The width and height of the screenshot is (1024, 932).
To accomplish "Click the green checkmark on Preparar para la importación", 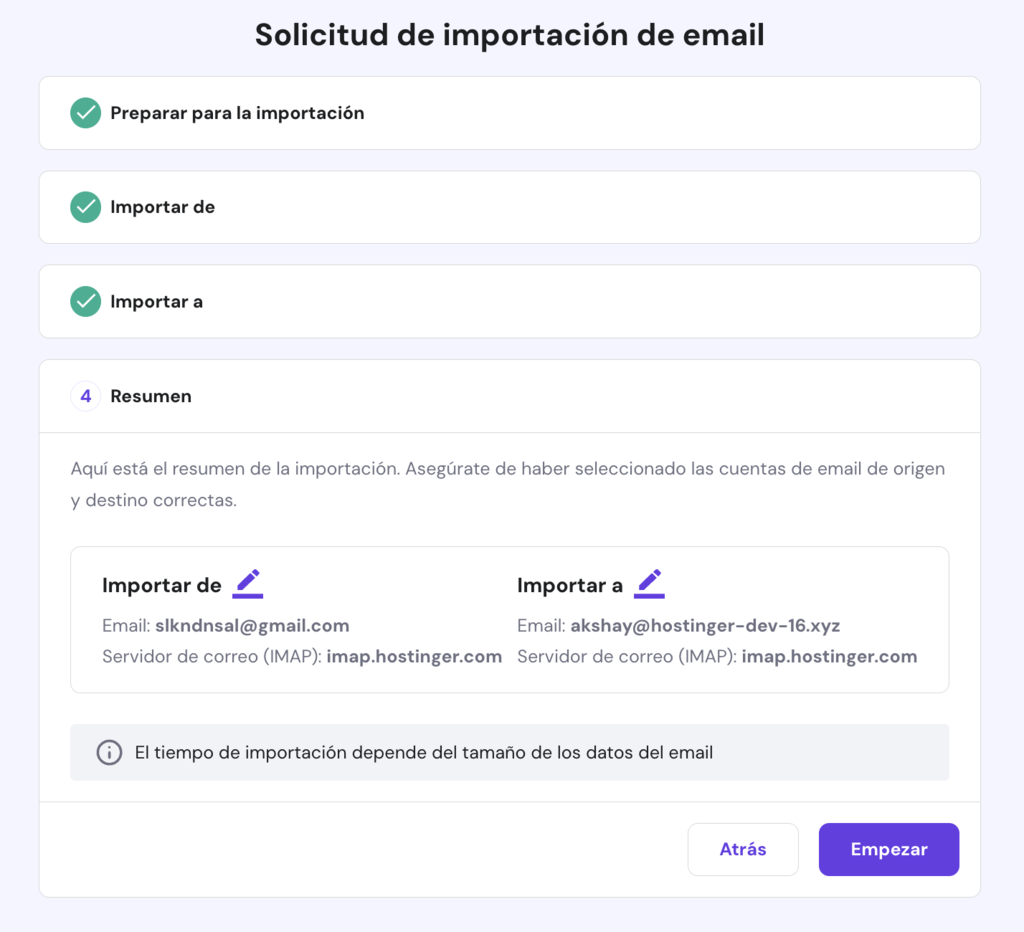I will (85, 113).
